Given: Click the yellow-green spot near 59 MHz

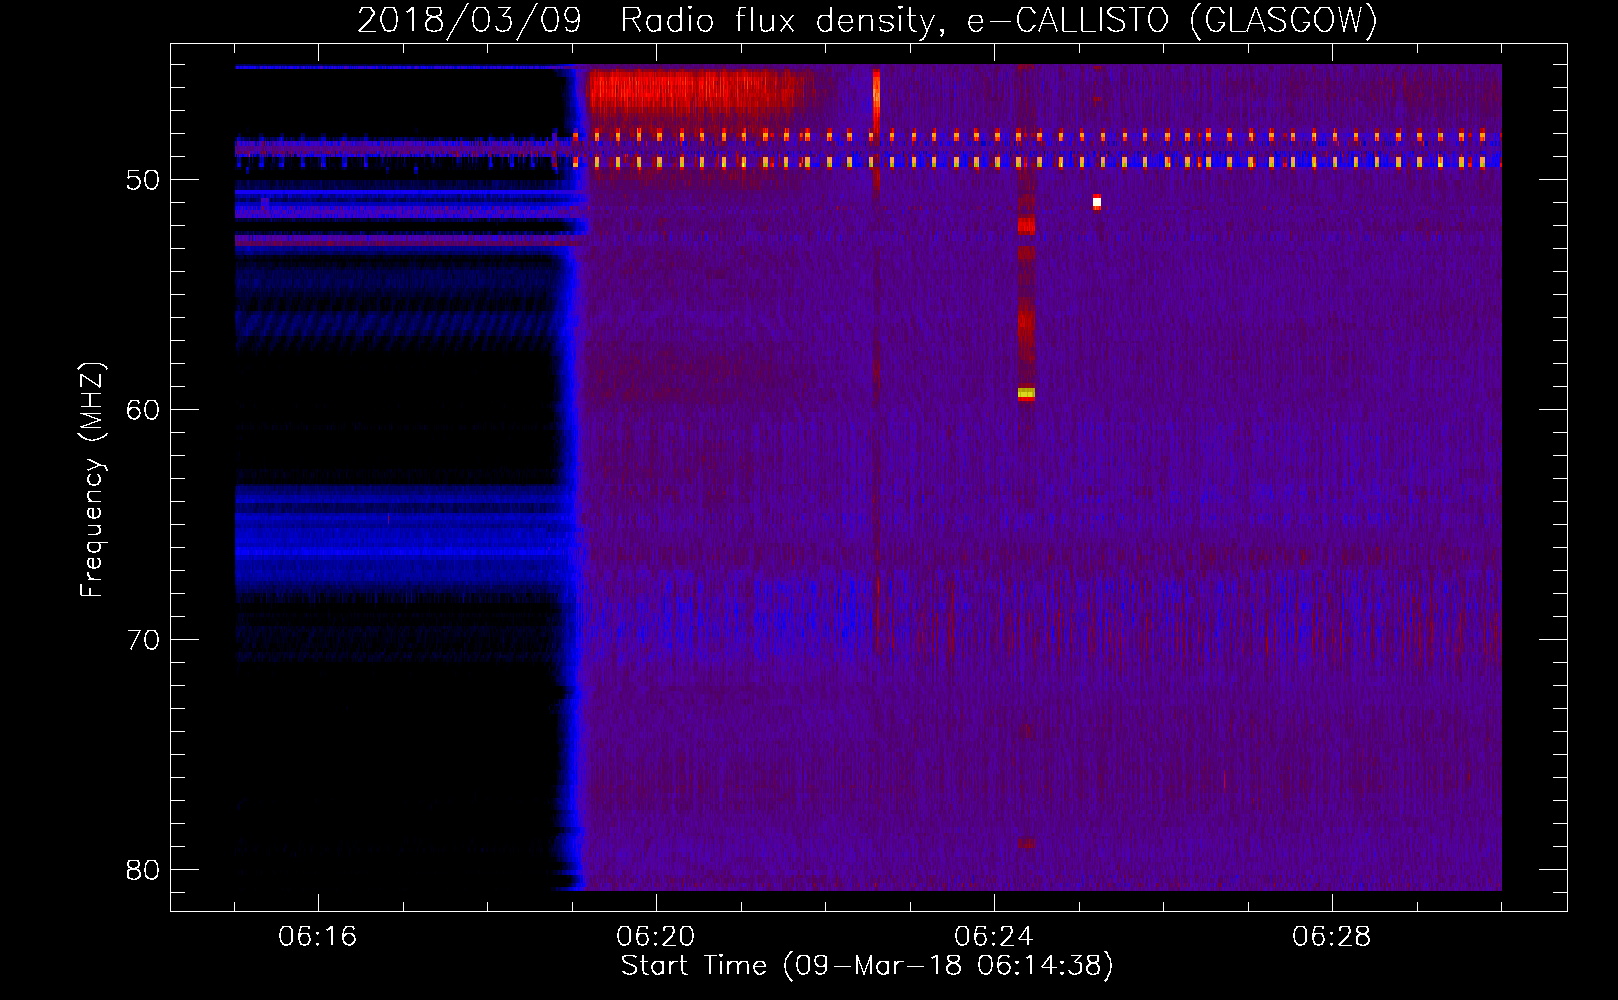Looking at the screenshot, I should [1026, 393].
